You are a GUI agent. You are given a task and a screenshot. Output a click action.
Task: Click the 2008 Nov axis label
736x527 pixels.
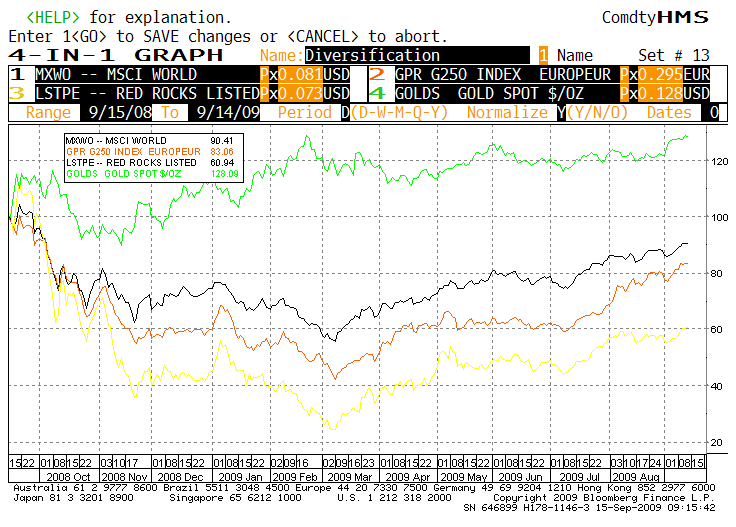124,477
